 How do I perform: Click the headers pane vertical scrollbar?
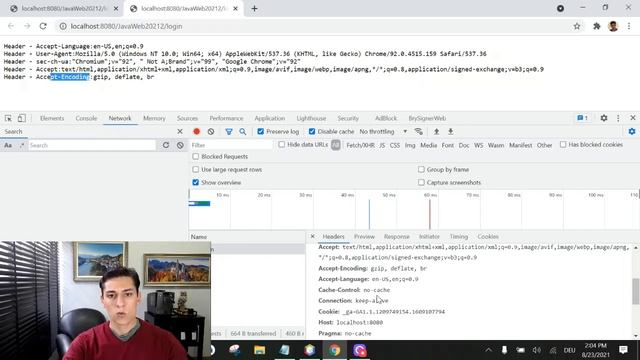coord(636,291)
